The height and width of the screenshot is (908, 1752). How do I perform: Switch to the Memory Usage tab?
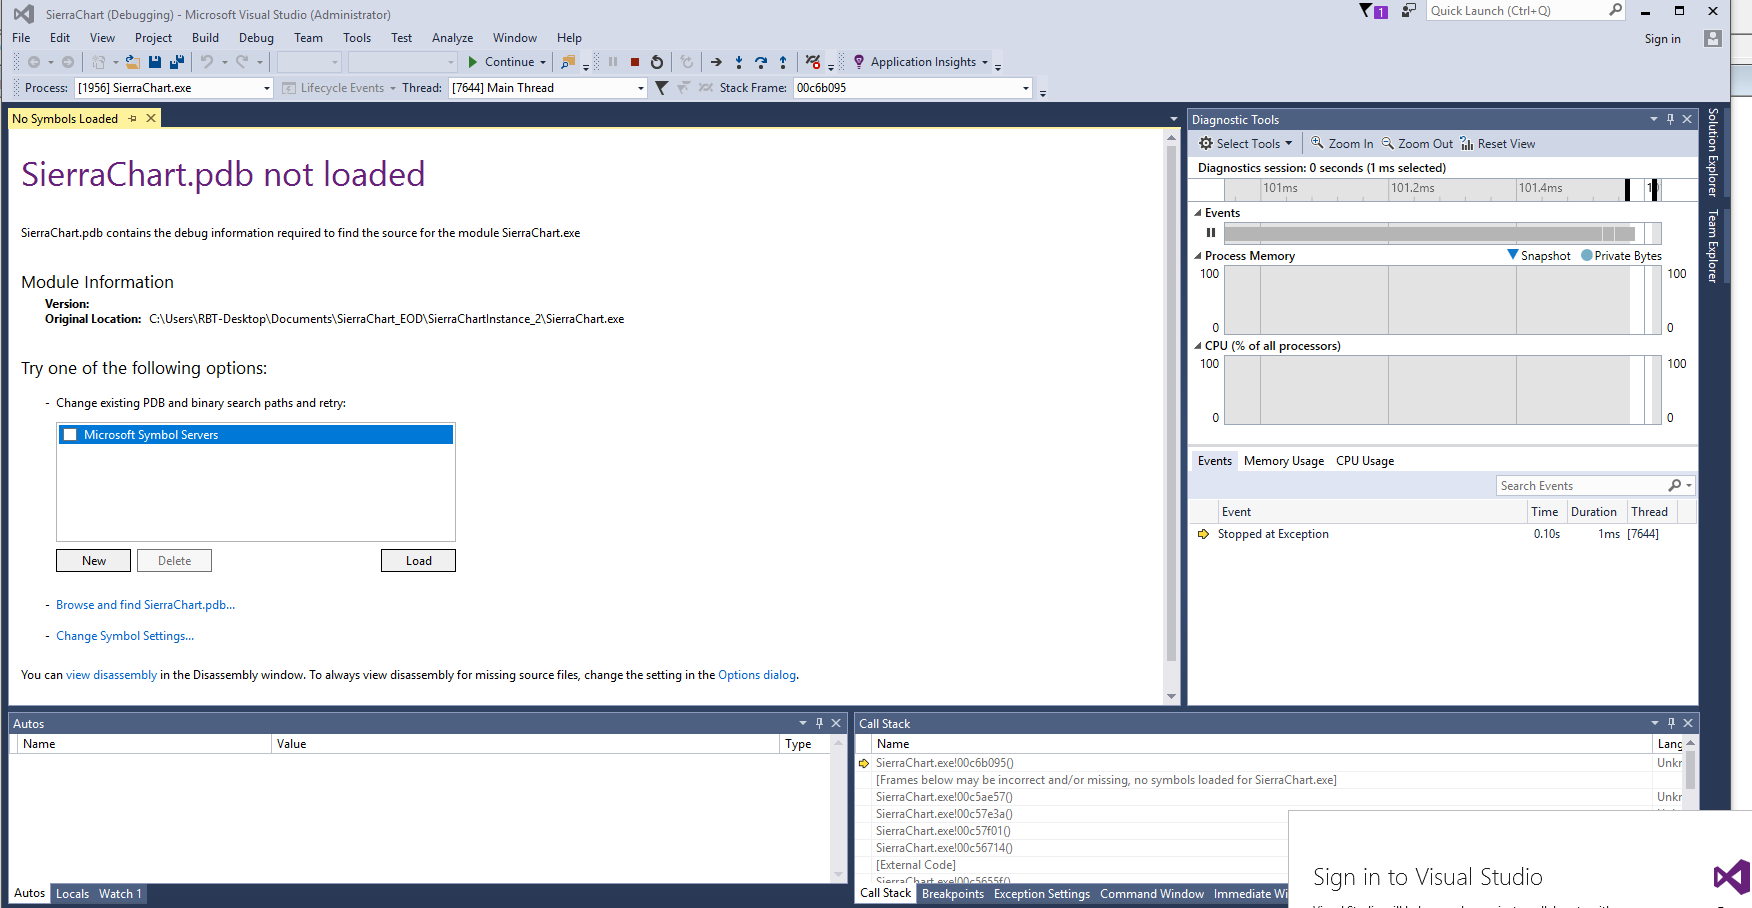coord(1284,461)
